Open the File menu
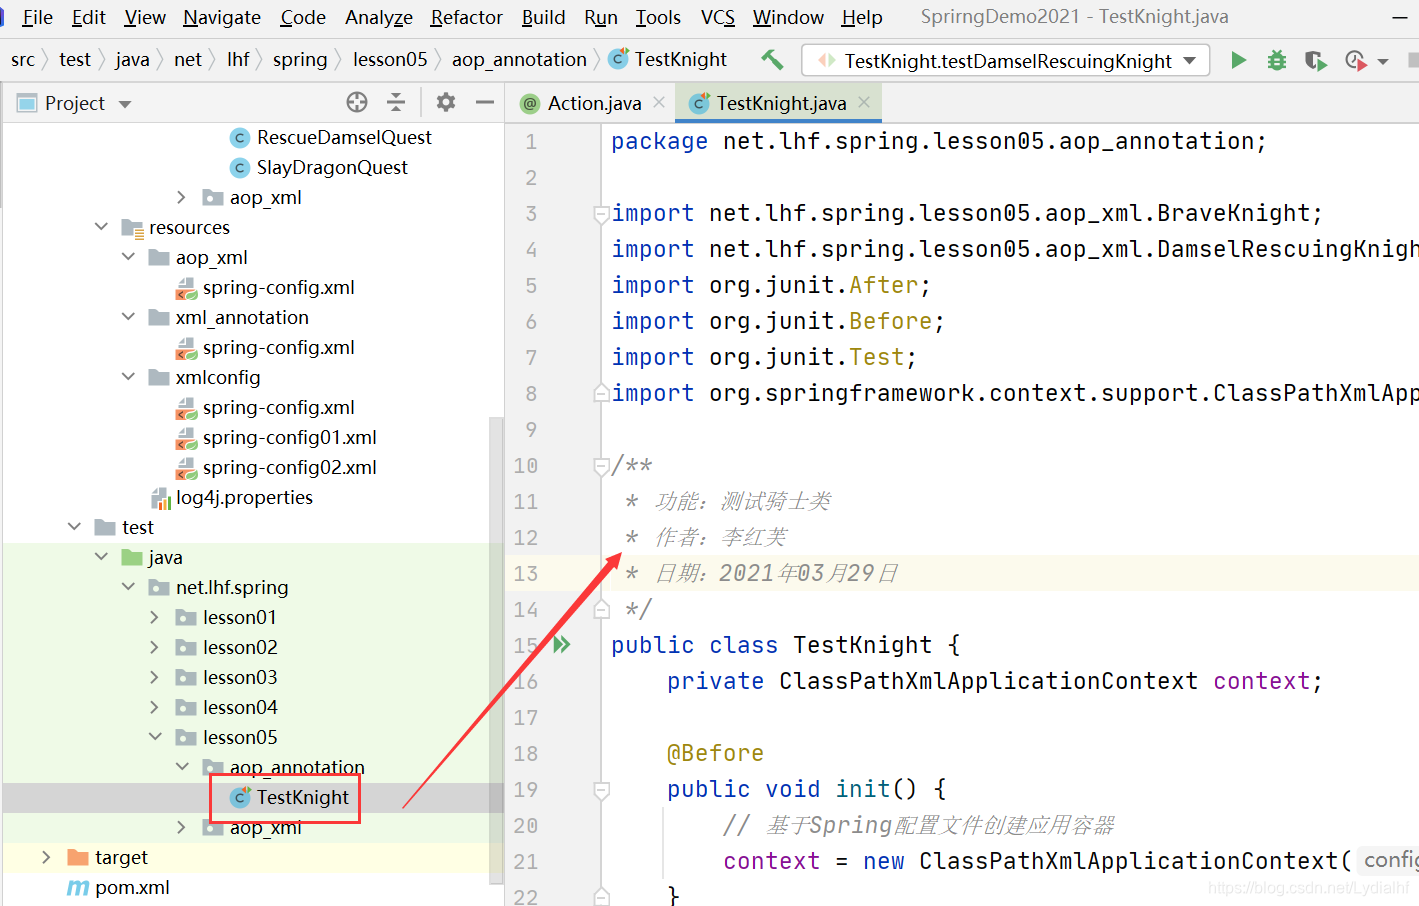This screenshot has width=1419, height=906. (37, 17)
